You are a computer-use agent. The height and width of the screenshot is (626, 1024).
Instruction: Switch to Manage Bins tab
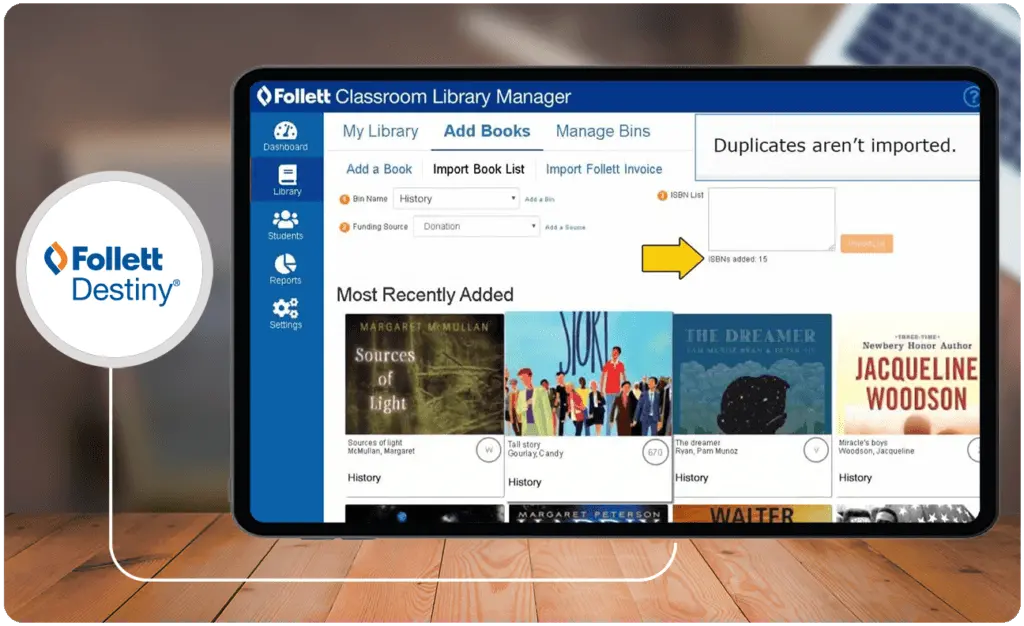pyautogui.click(x=603, y=131)
